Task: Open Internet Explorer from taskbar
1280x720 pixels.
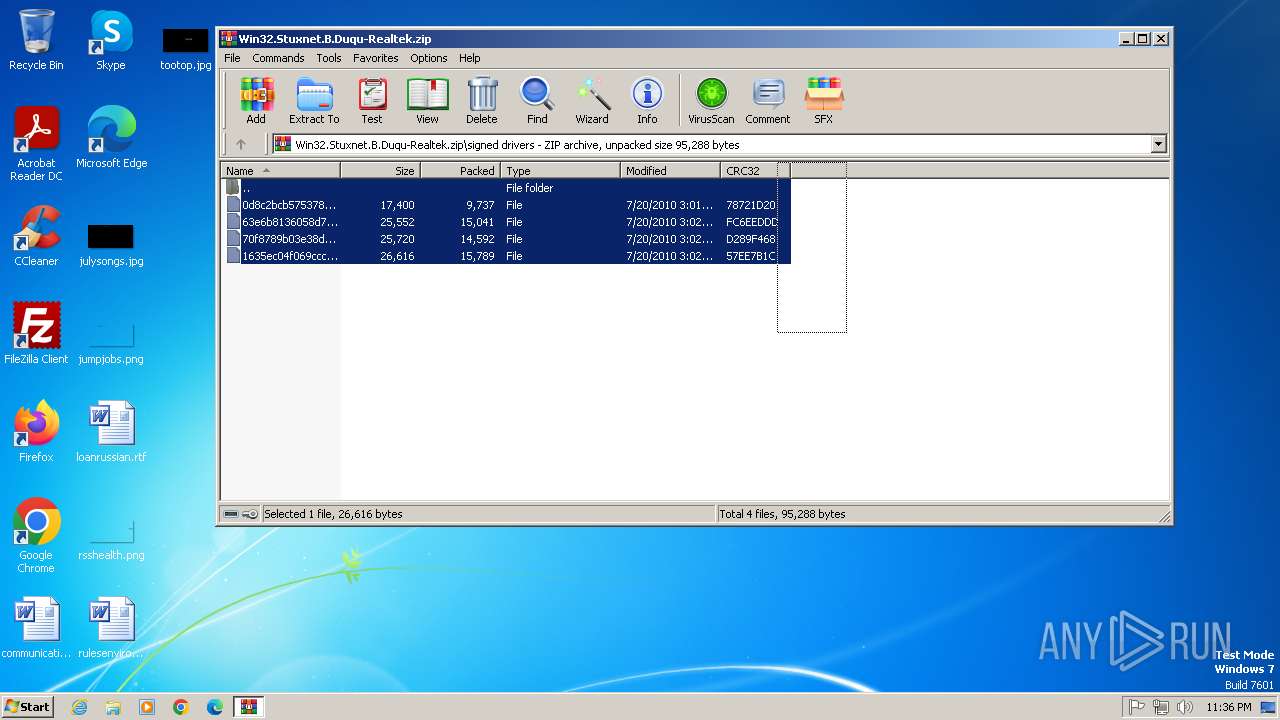Action: tap(79, 707)
